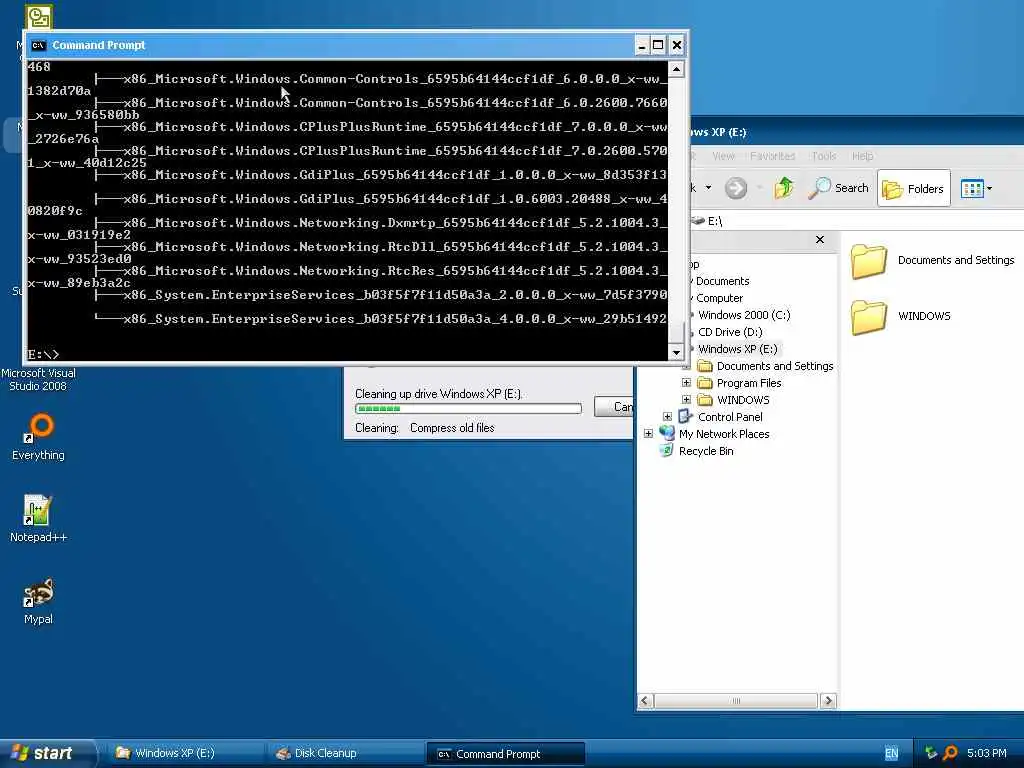This screenshot has height=768, width=1024.
Task: Select Recycle Bin in folder tree
Action: point(705,451)
